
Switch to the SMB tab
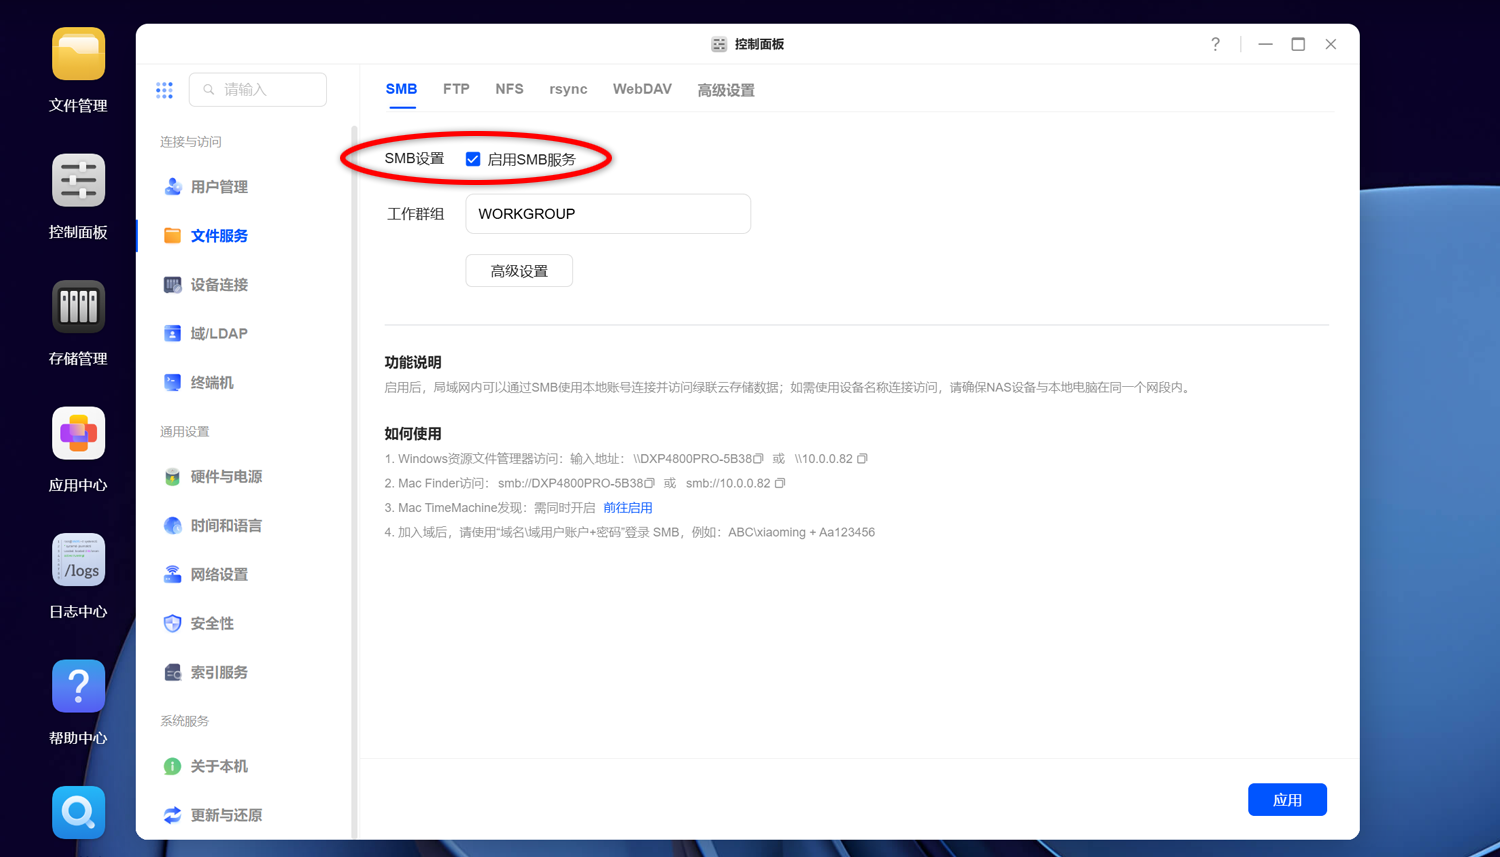401,90
